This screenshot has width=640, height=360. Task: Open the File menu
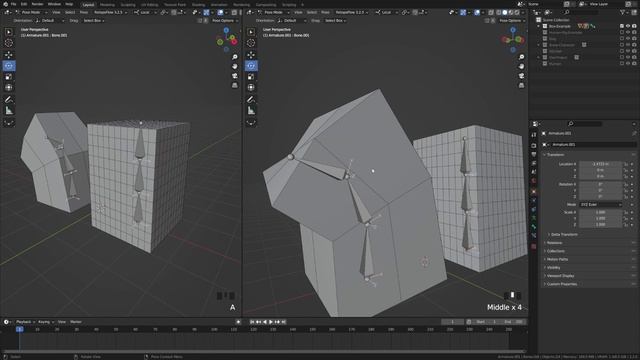(x=13, y=4)
